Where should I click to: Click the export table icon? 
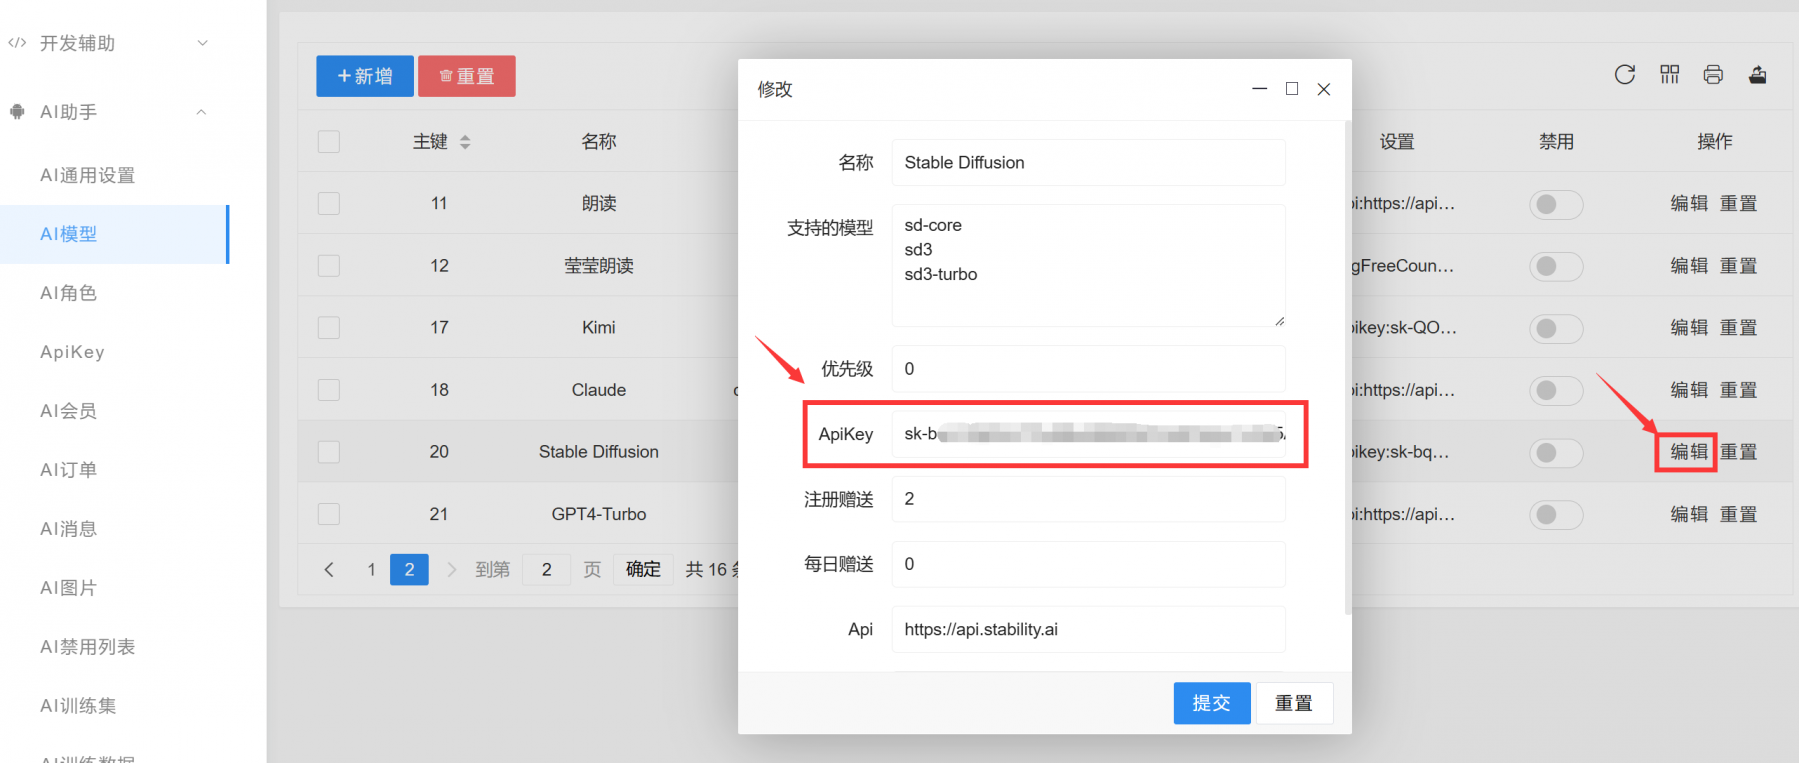point(1757,75)
